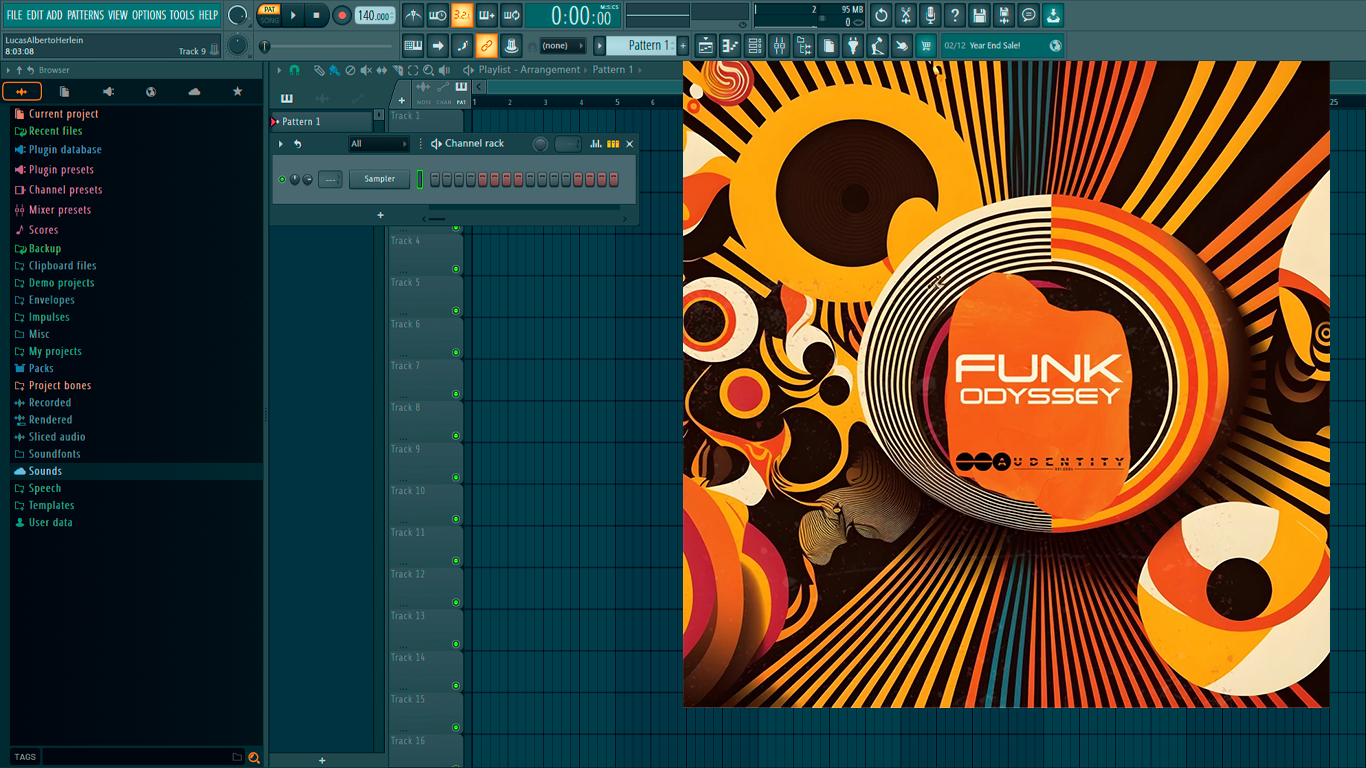Click the microphone one-click recording icon
1366x768 pixels.
point(931,15)
